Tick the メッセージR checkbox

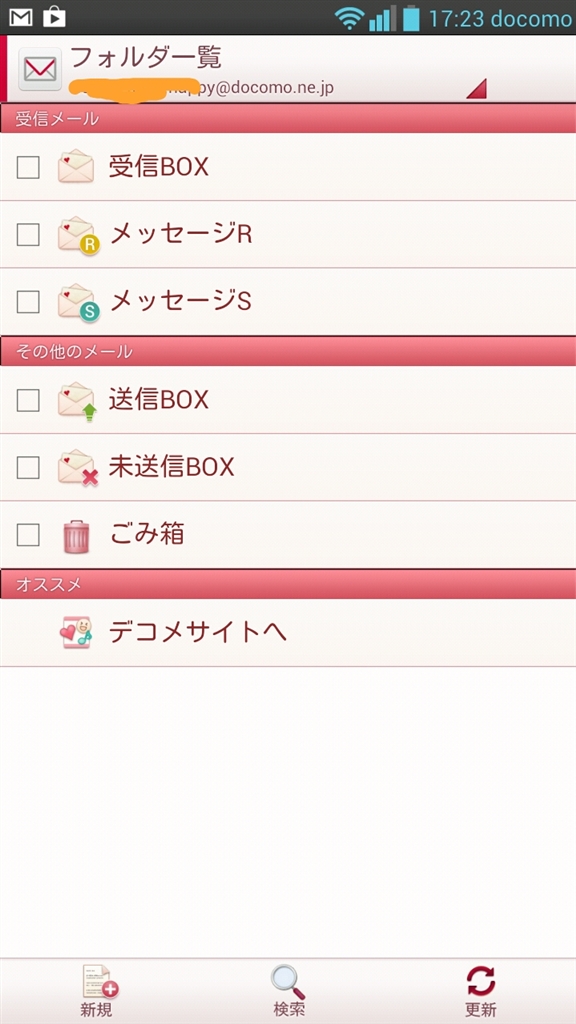coord(28,234)
